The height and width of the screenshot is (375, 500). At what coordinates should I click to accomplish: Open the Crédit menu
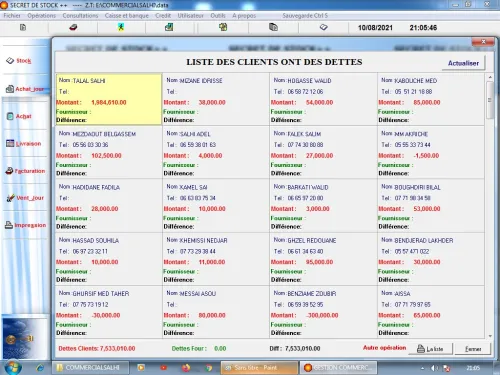[163, 16]
